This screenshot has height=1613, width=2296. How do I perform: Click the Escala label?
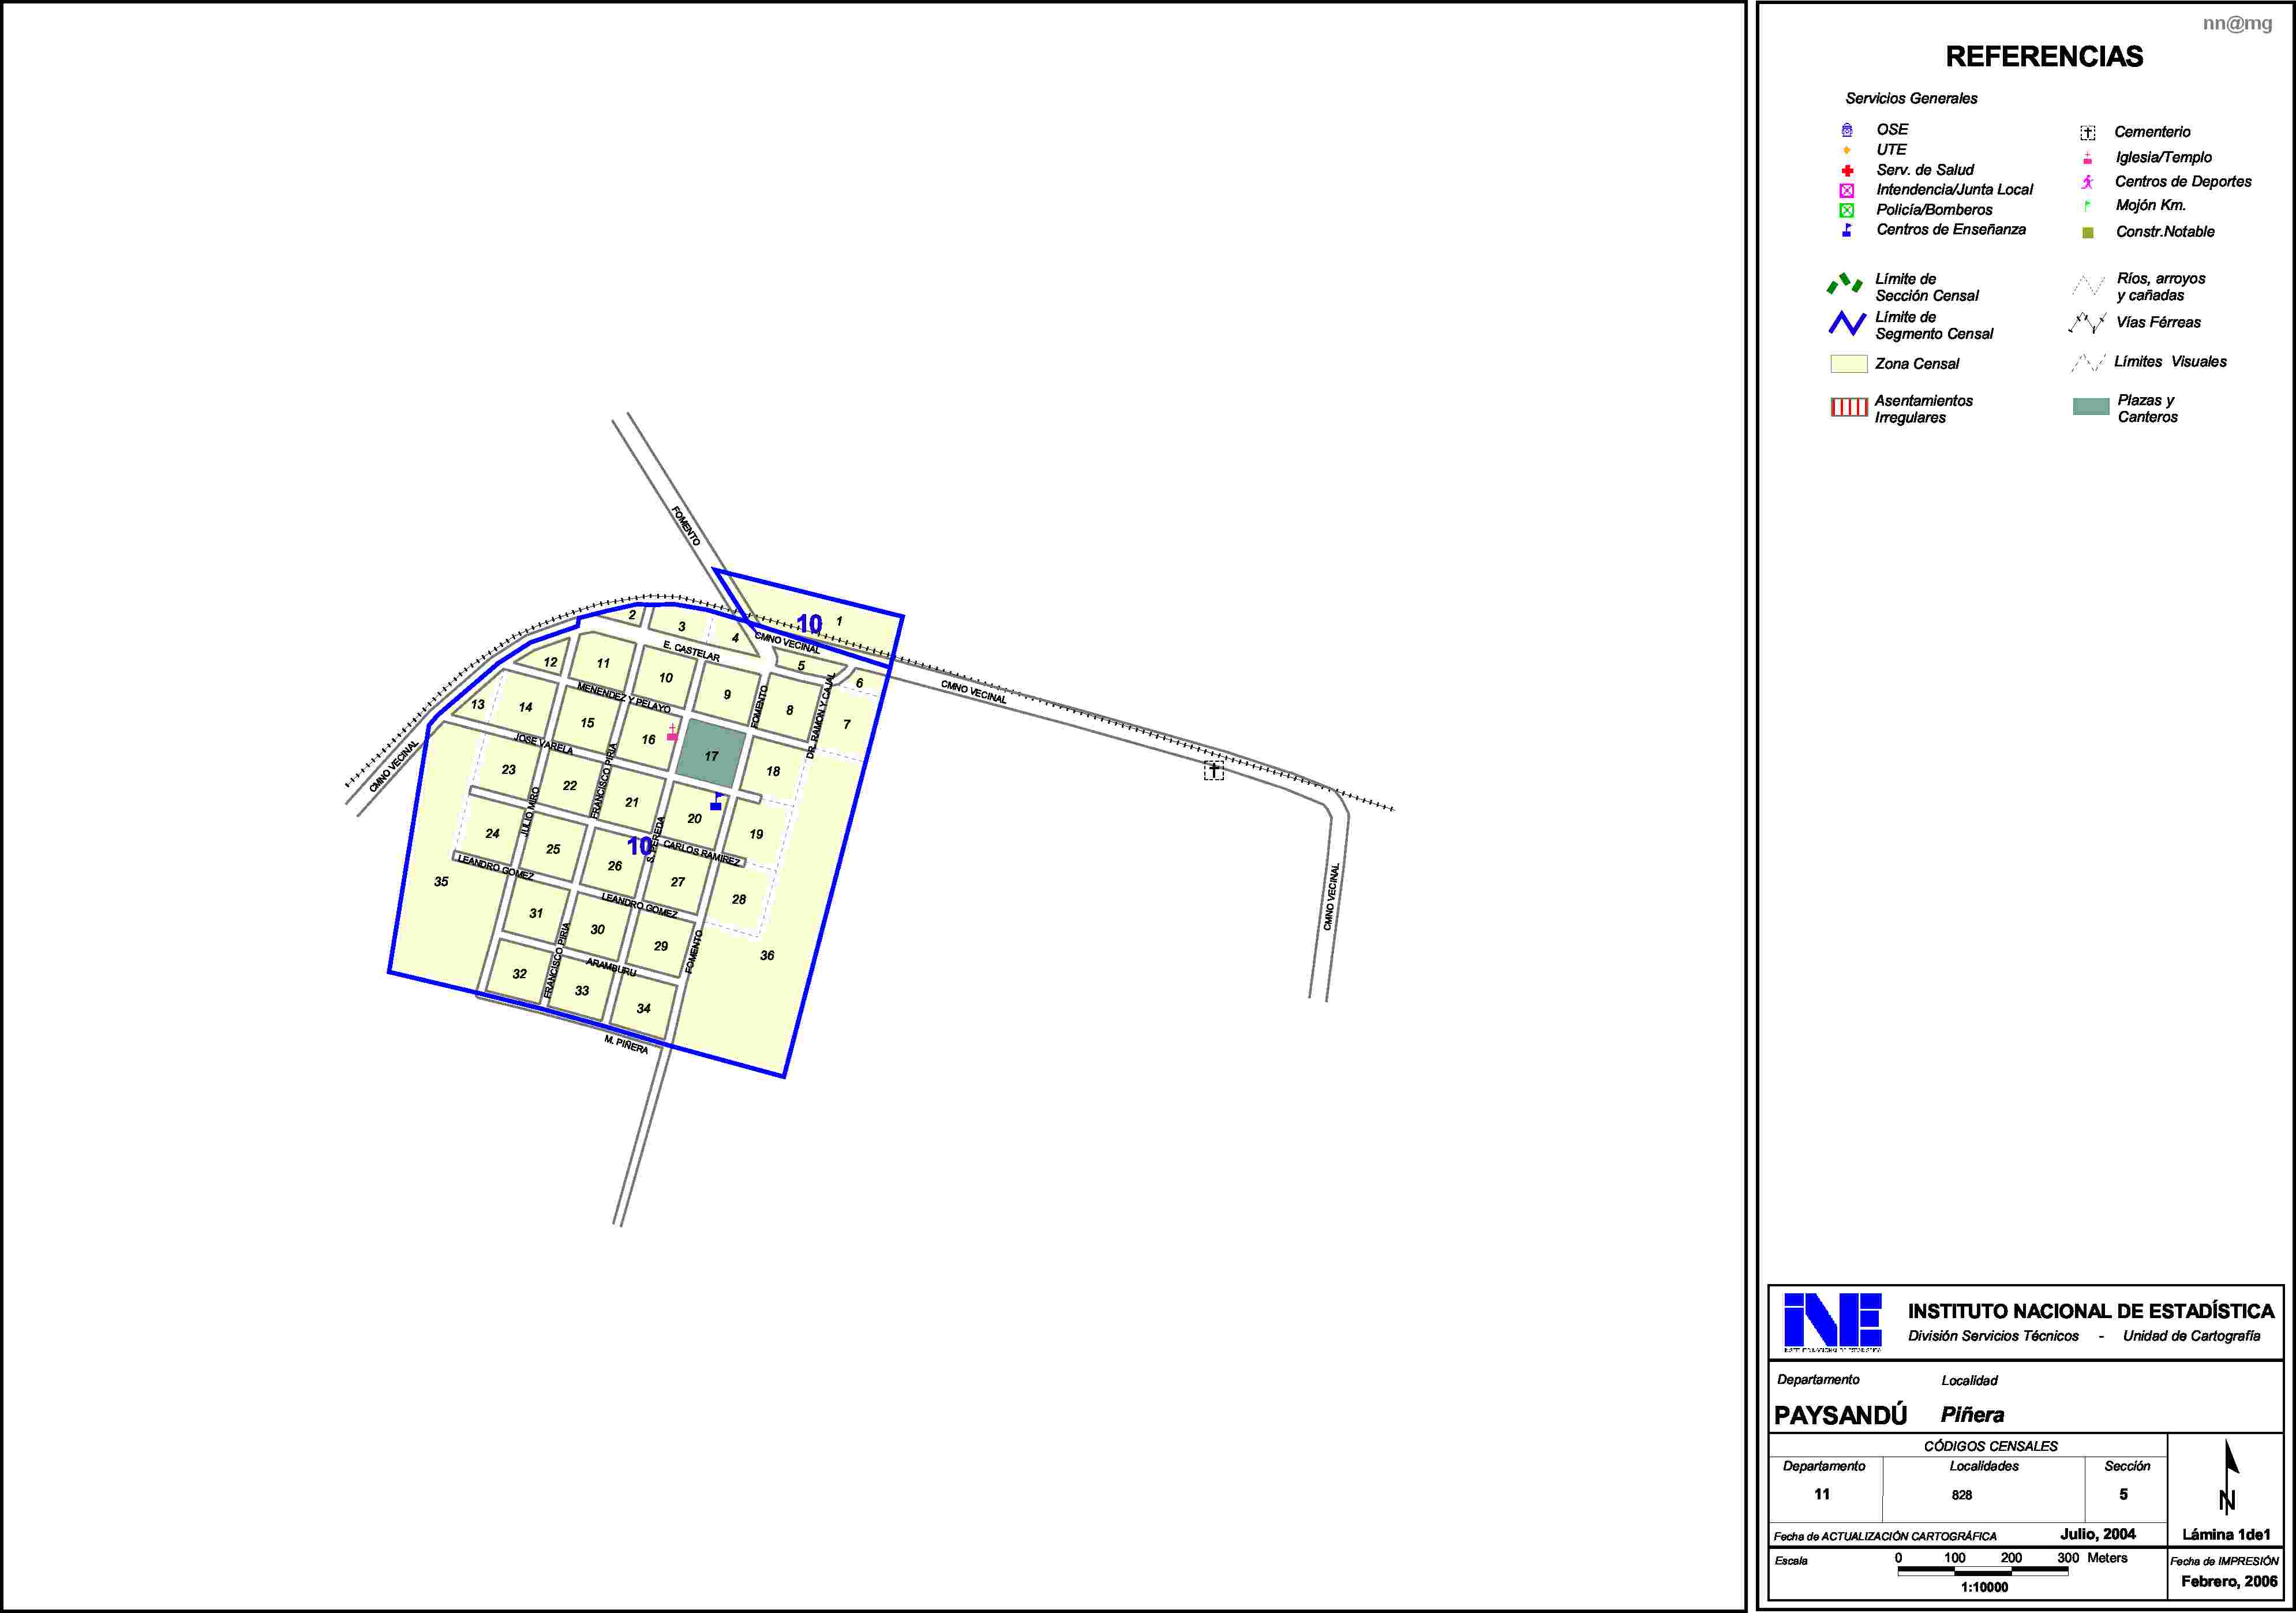click(x=1791, y=1560)
